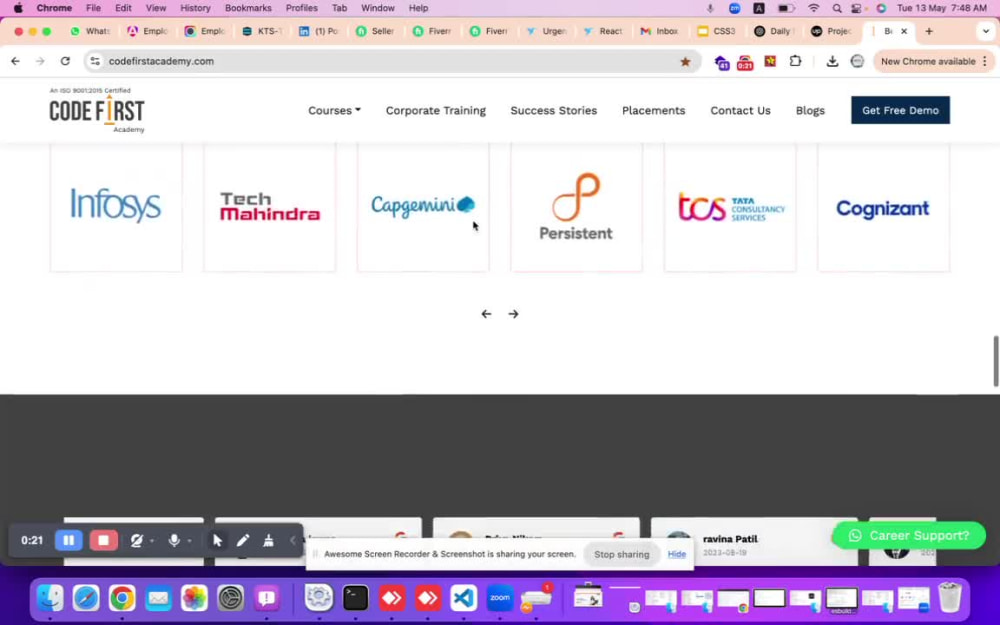Screen dimensions: 1000x625
Task: Open Finder from the Dock
Action: 50,598
